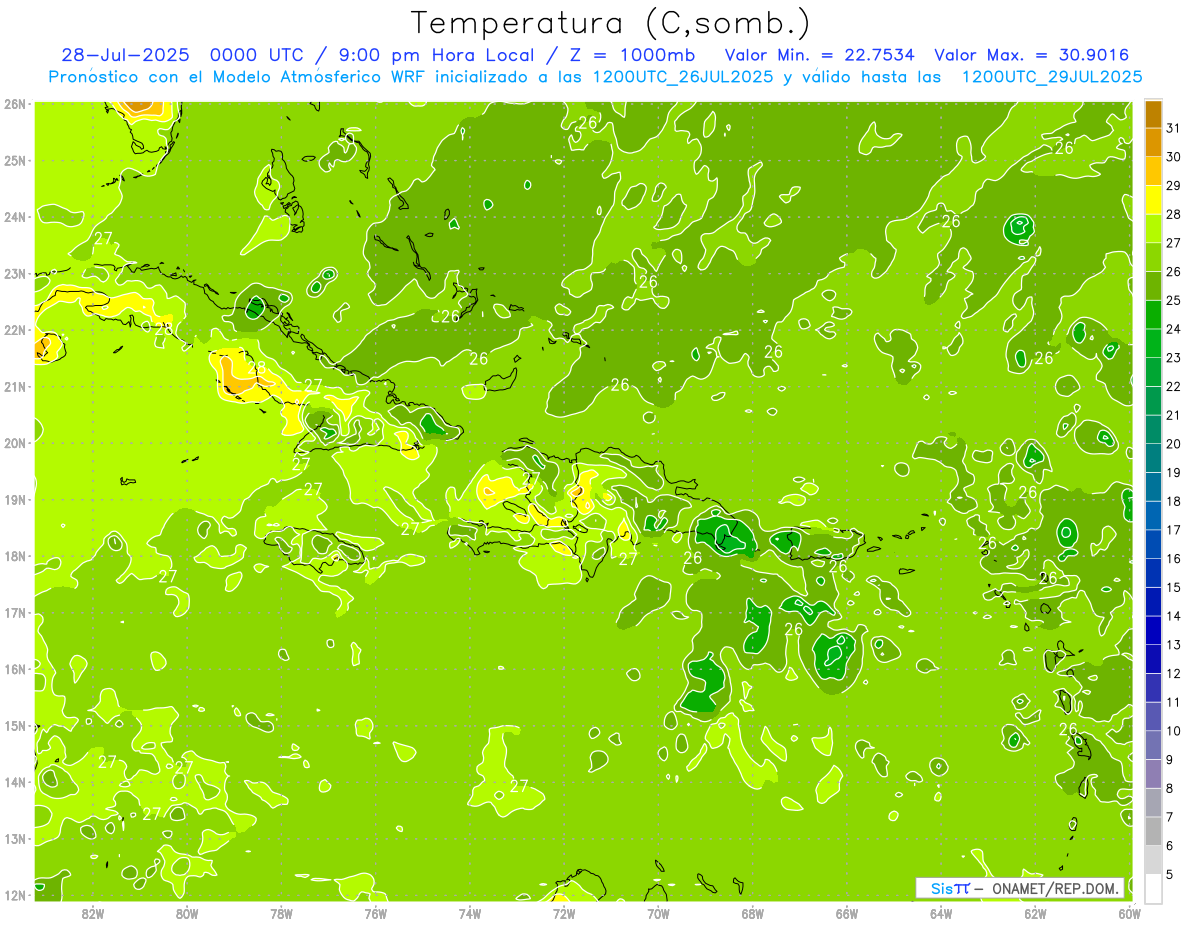Screen dimensions: 1200x927
Task: Select the topmost legend band above 31
Action: (1153, 115)
